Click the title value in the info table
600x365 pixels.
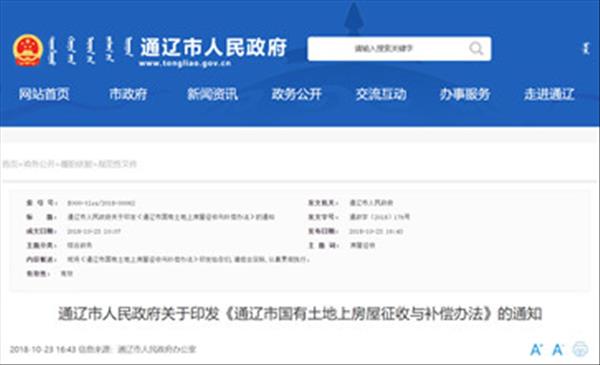pyautogui.click(x=171, y=217)
